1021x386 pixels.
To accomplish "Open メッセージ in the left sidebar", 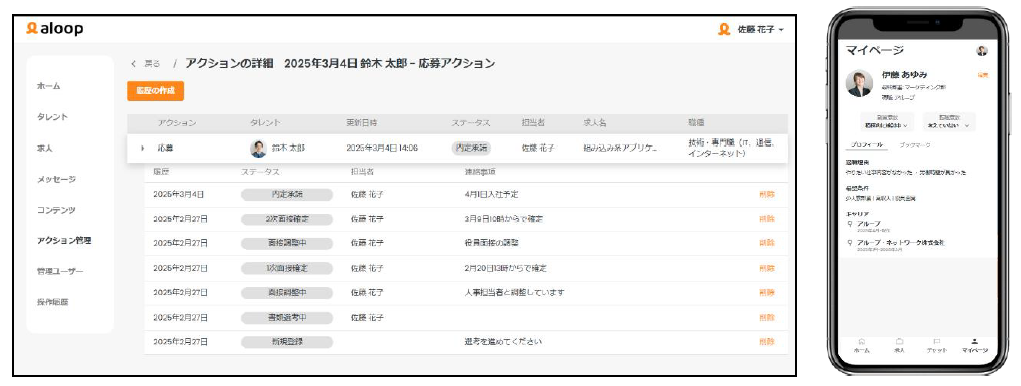I will point(56,179).
